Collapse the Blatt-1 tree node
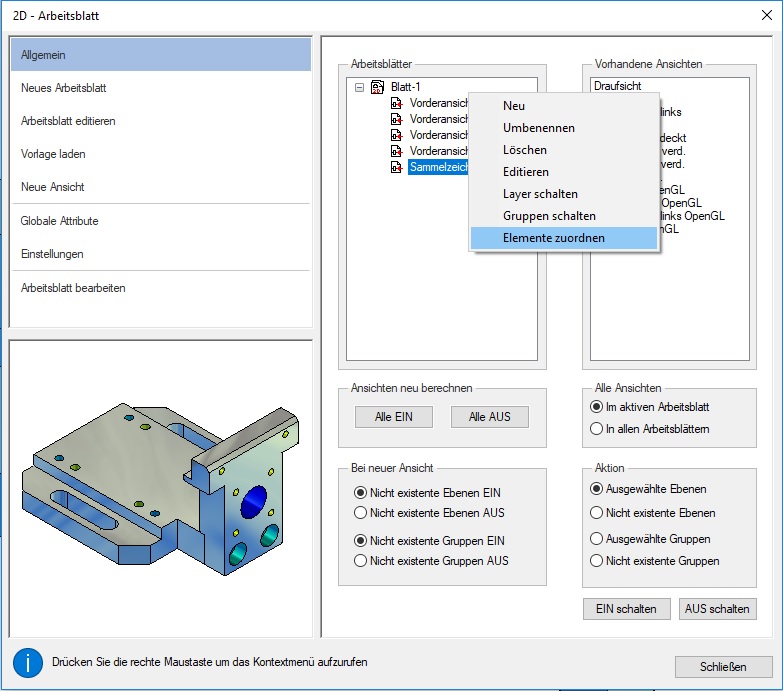This screenshot has height=691, width=783. 359,87
